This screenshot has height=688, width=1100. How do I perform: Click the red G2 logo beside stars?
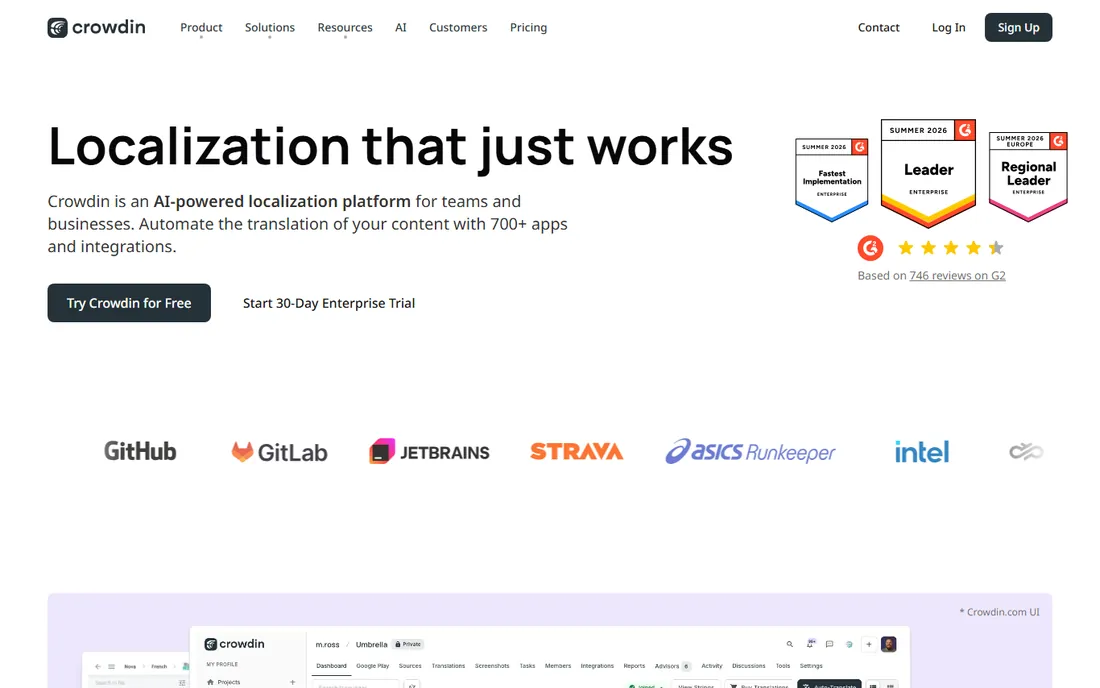click(x=870, y=248)
